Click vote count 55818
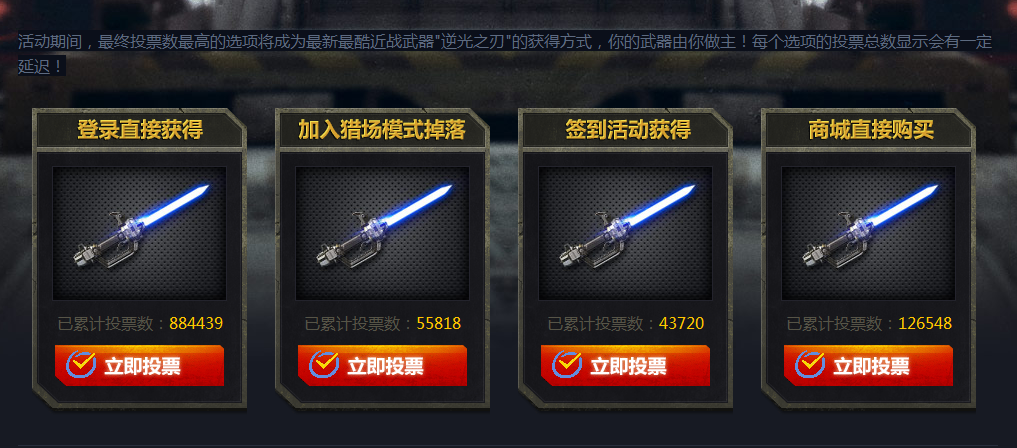 [438, 324]
